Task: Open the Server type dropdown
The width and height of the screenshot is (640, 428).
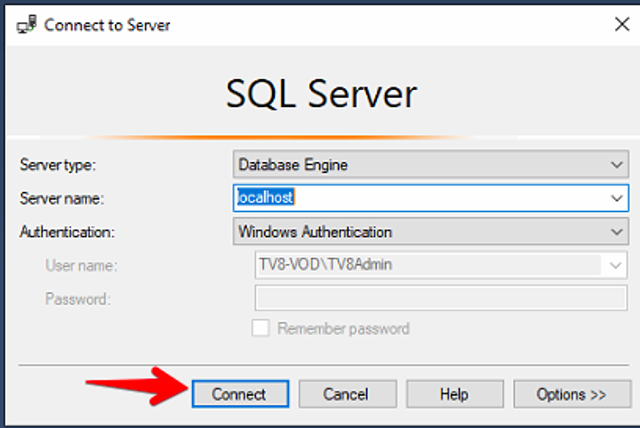Action: [x=431, y=164]
